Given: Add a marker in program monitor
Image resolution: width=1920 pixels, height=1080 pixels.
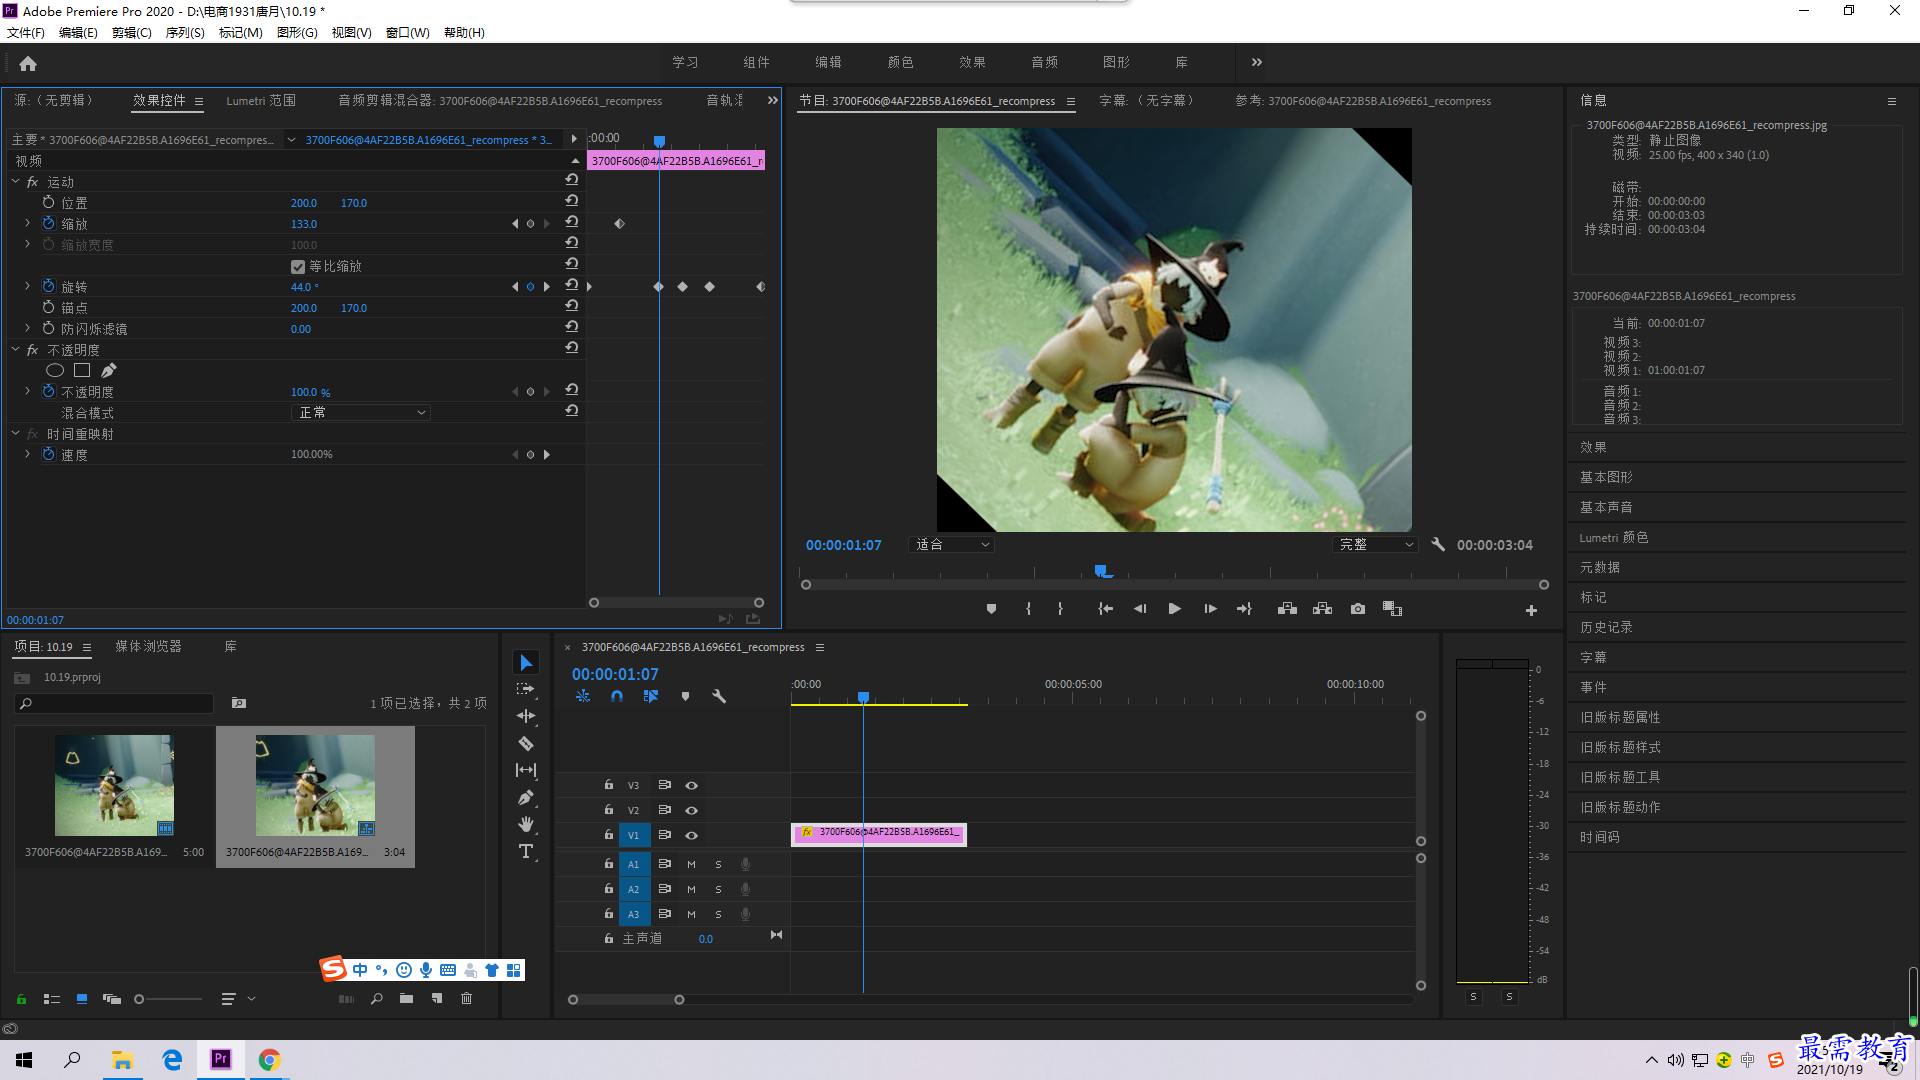Looking at the screenshot, I should click(x=991, y=609).
